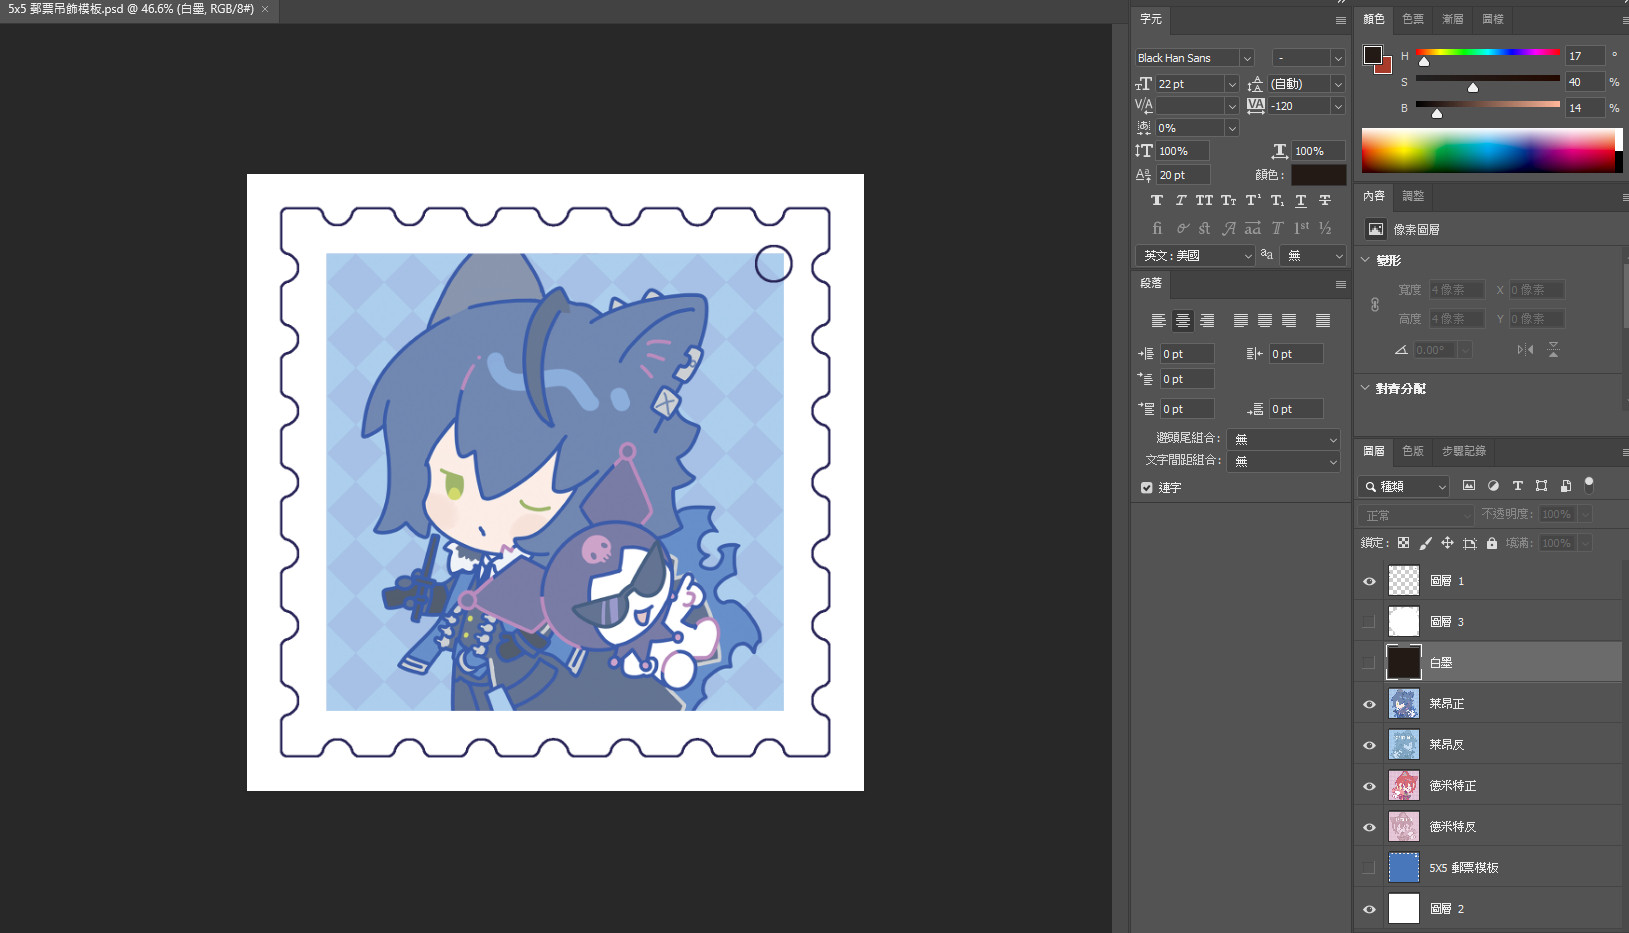Click the hue slider bar

click(x=1487, y=52)
